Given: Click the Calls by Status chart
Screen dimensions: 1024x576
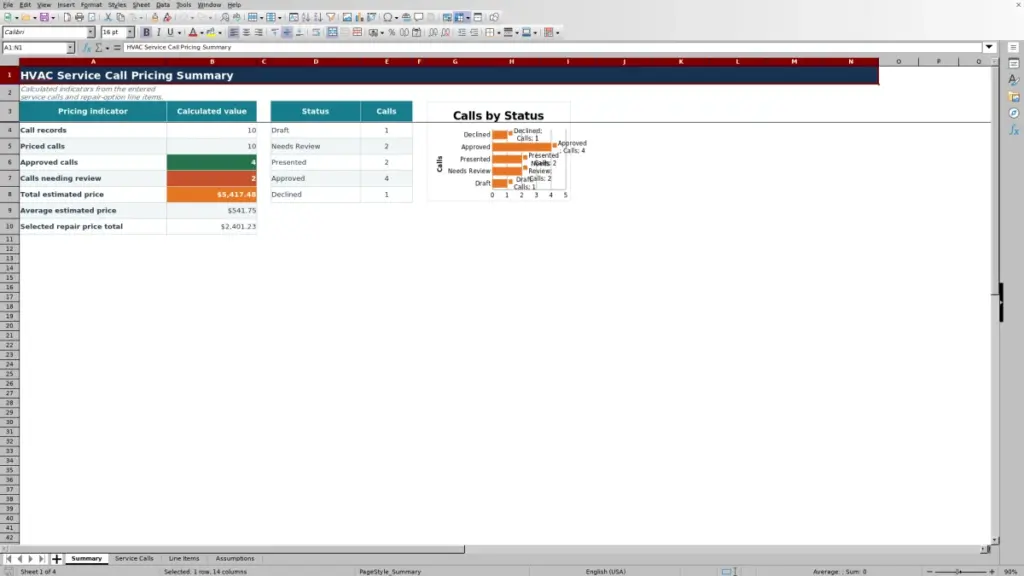Looking at the screenshot, I should [x=499, y=152].
